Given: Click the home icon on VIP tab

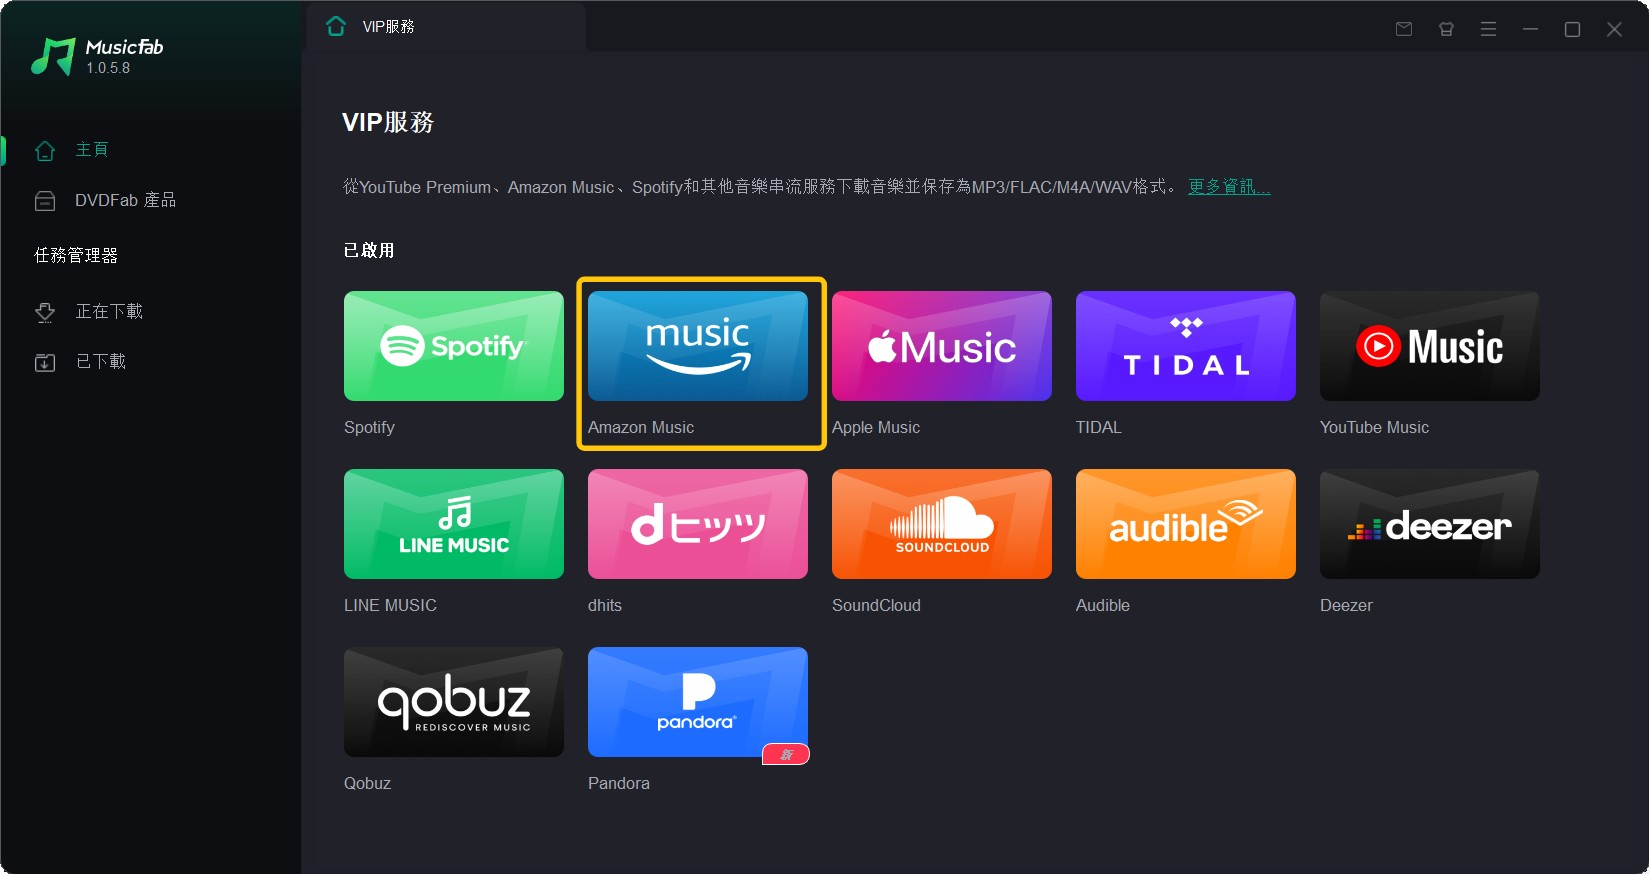Looking at the screenshot, I should coord(336,26).
